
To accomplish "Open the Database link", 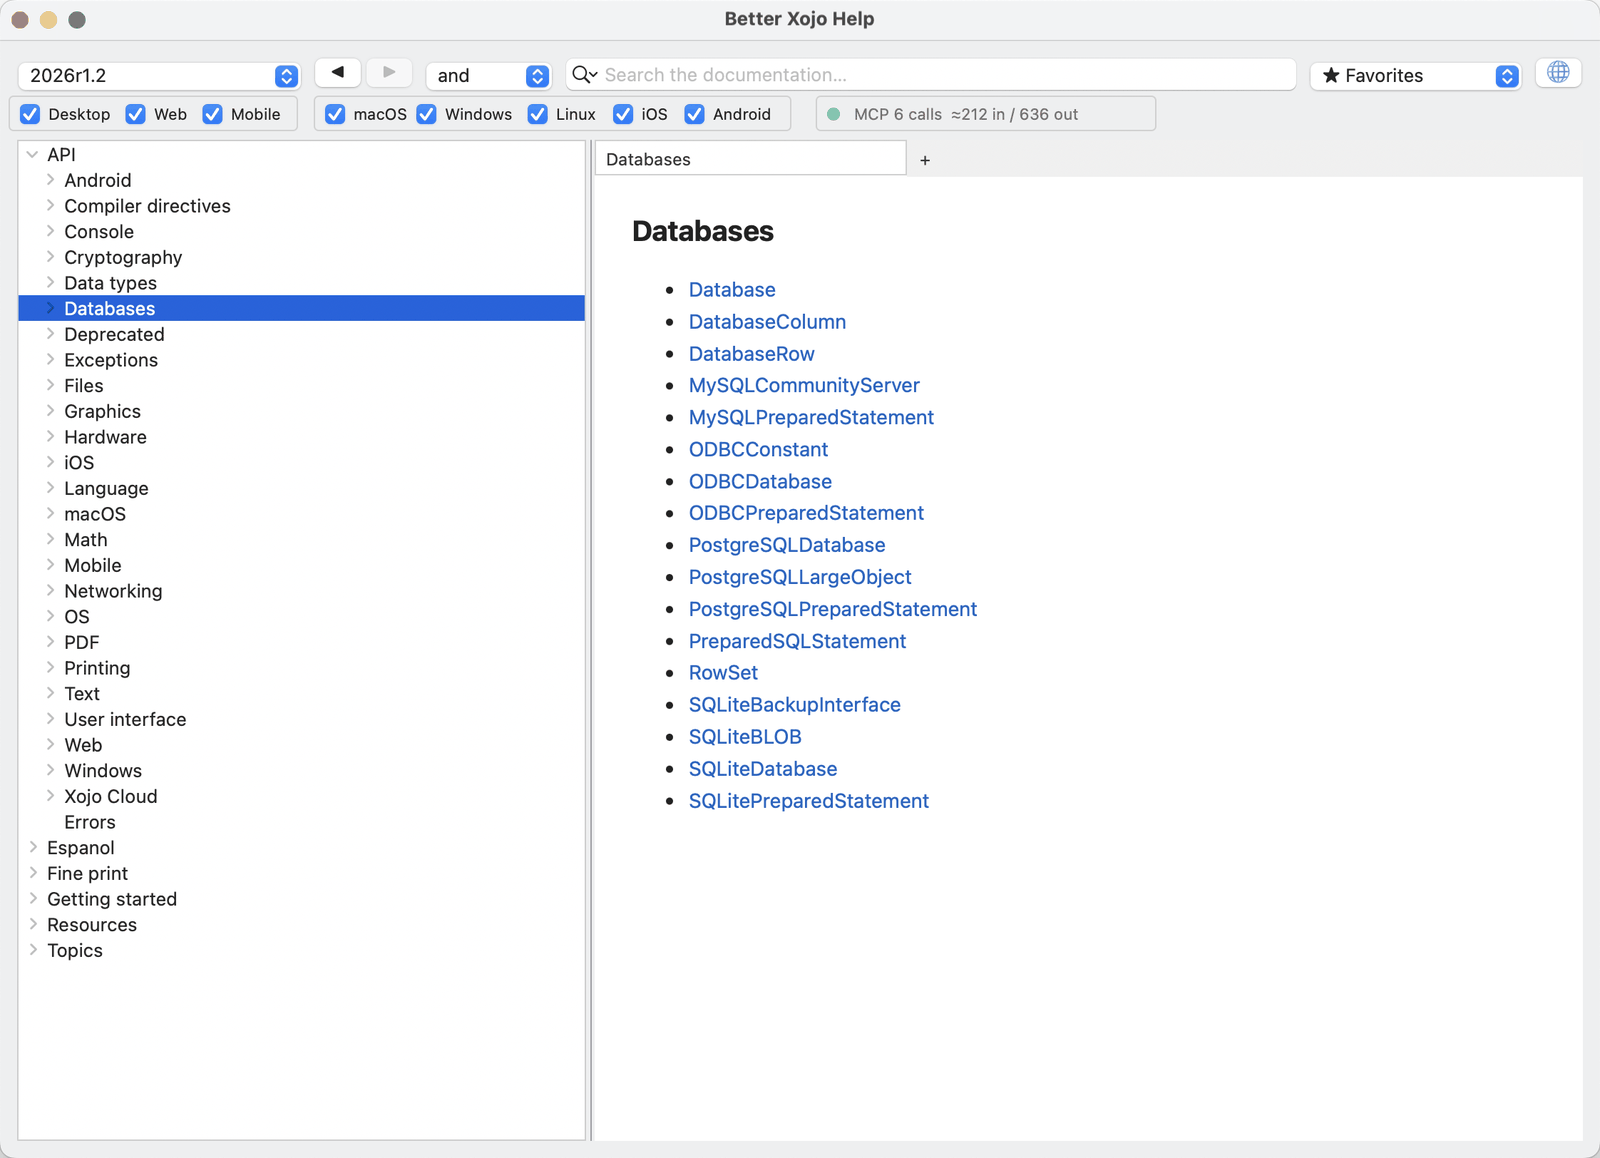I will (x=732, y=290).
